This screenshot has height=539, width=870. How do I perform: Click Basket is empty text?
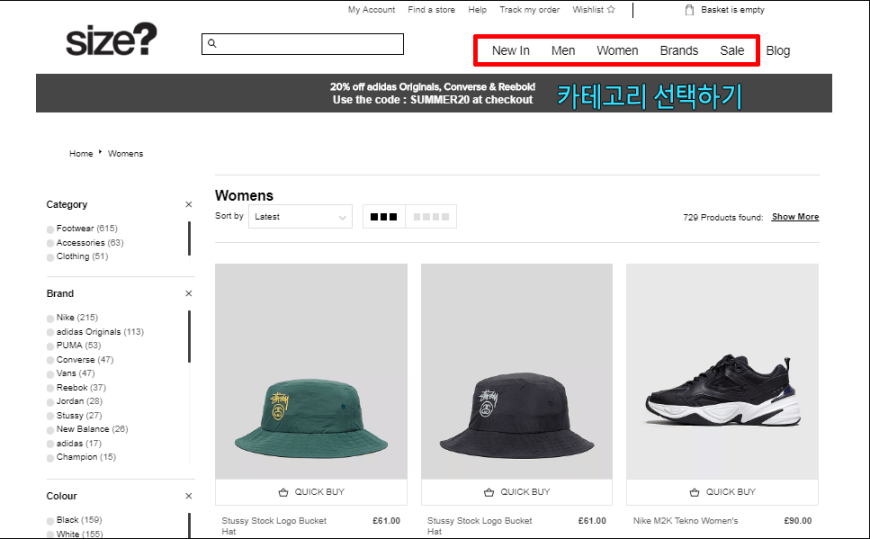[732, 9]
